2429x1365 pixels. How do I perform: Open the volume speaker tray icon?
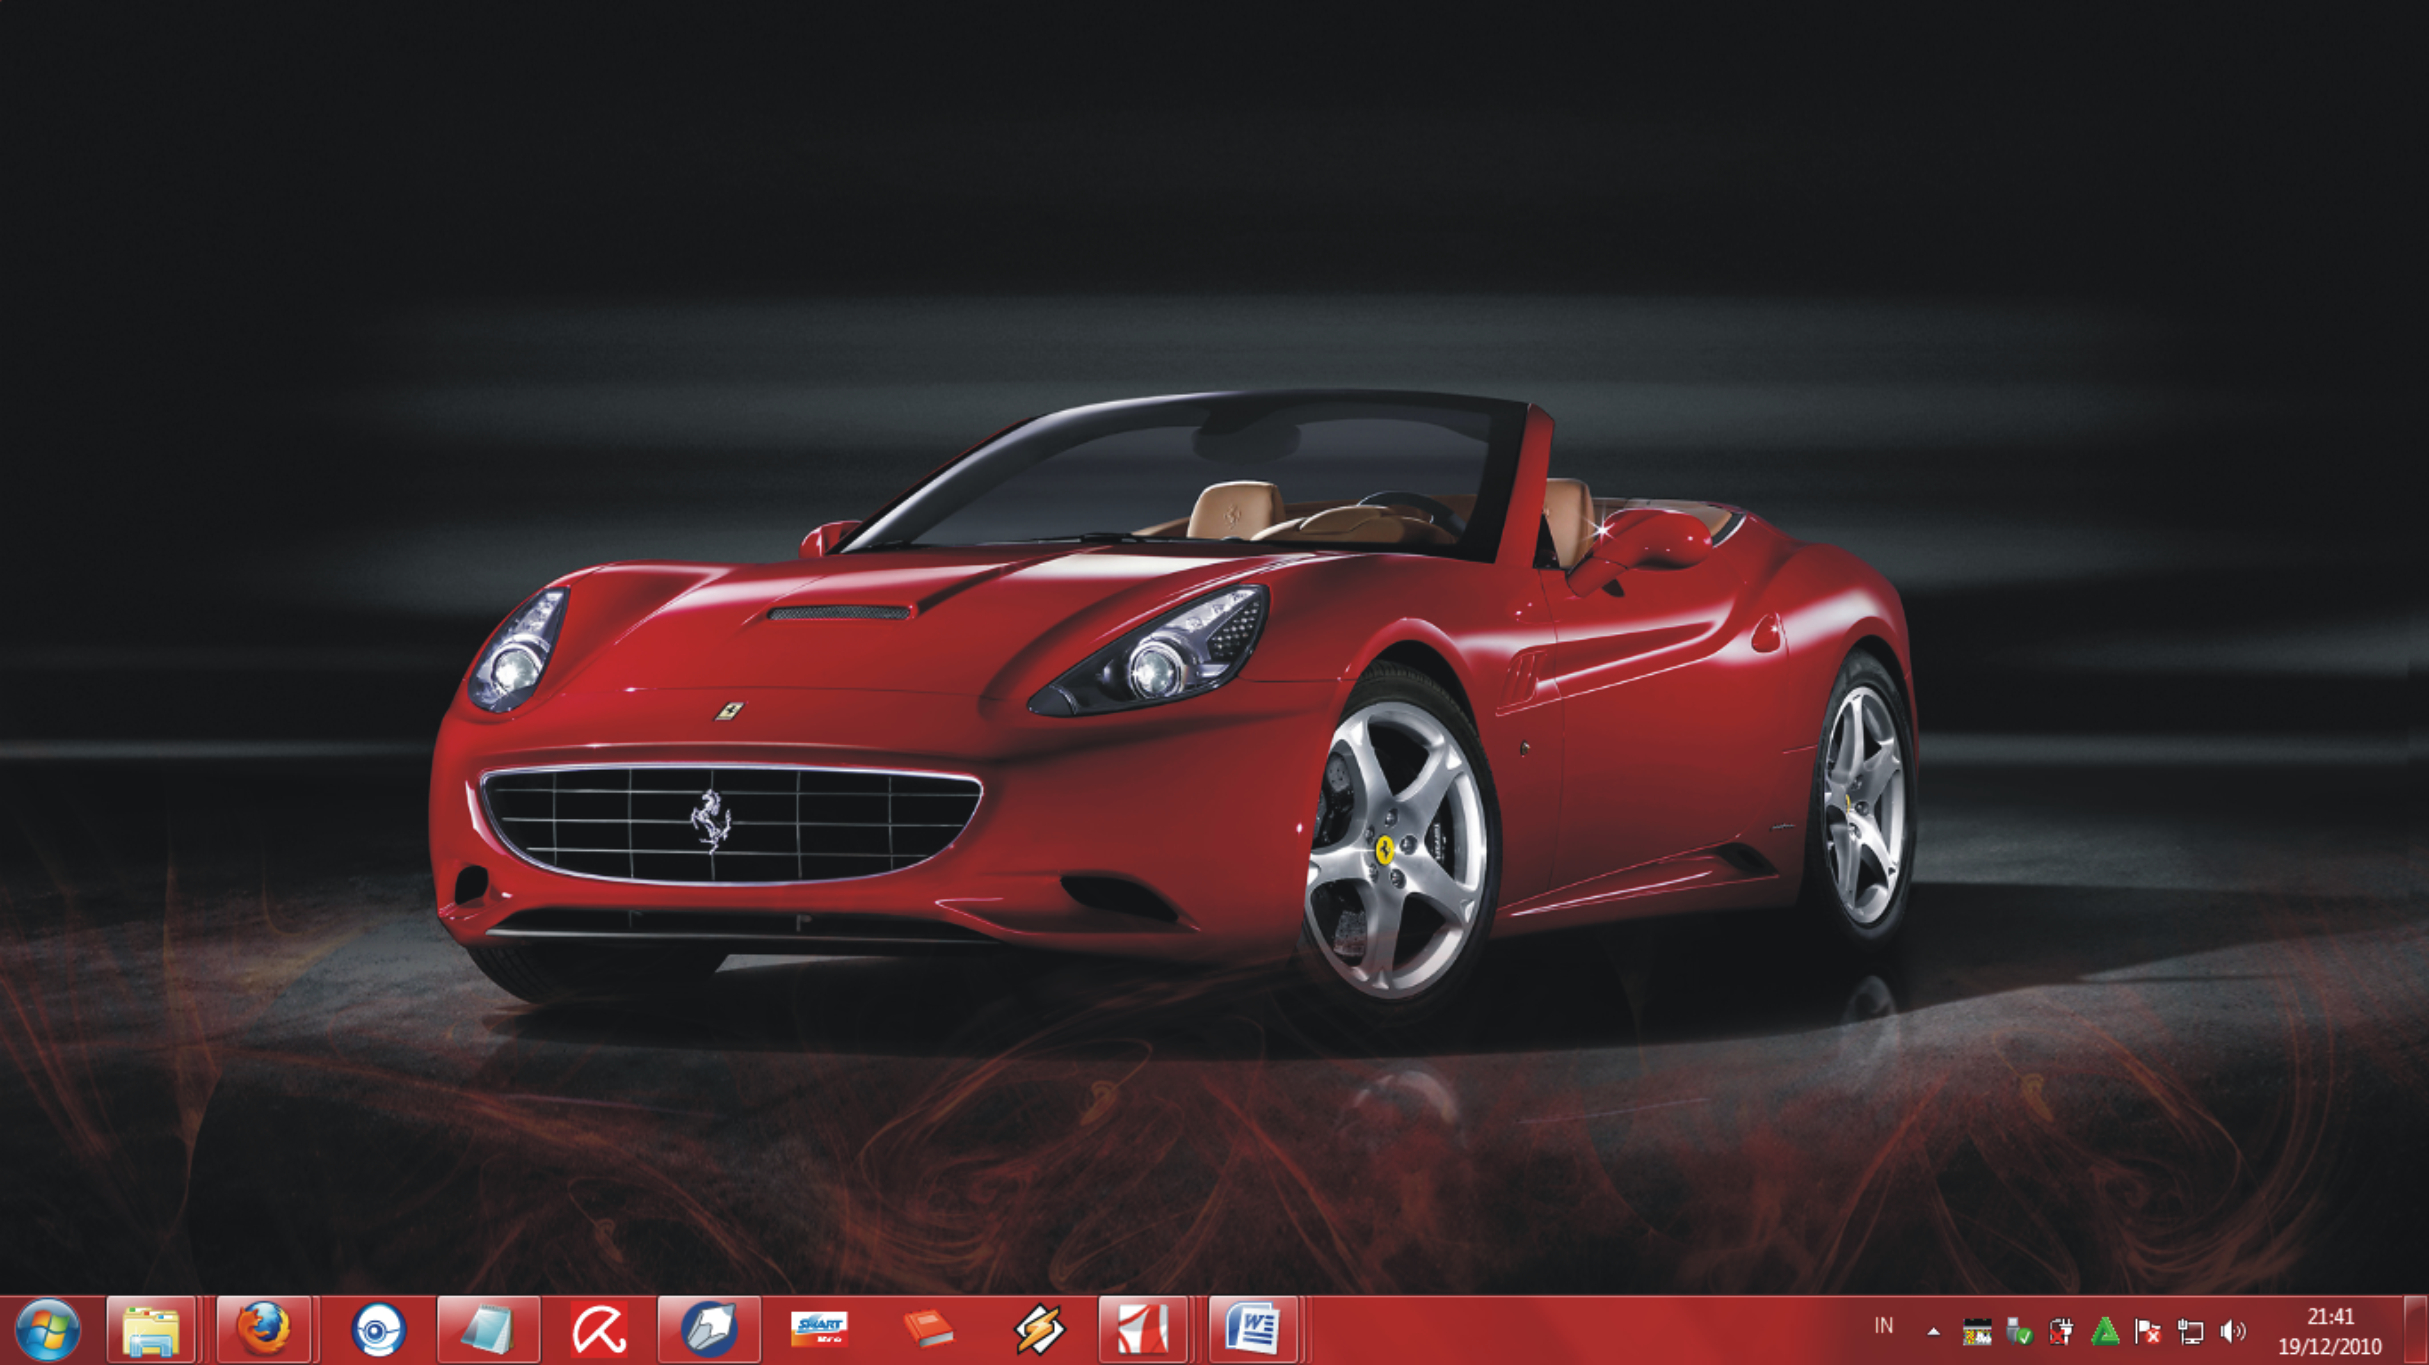(2232, 1332)
